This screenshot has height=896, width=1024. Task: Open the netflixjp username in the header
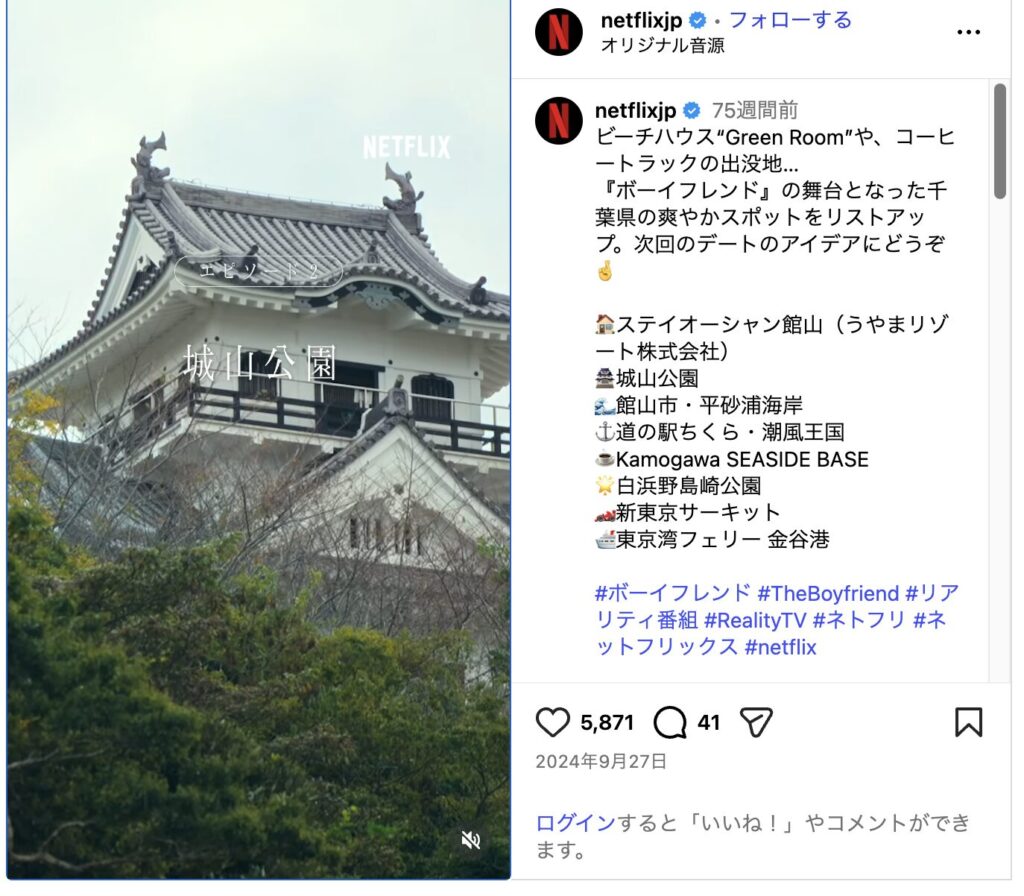coord(641,21)
